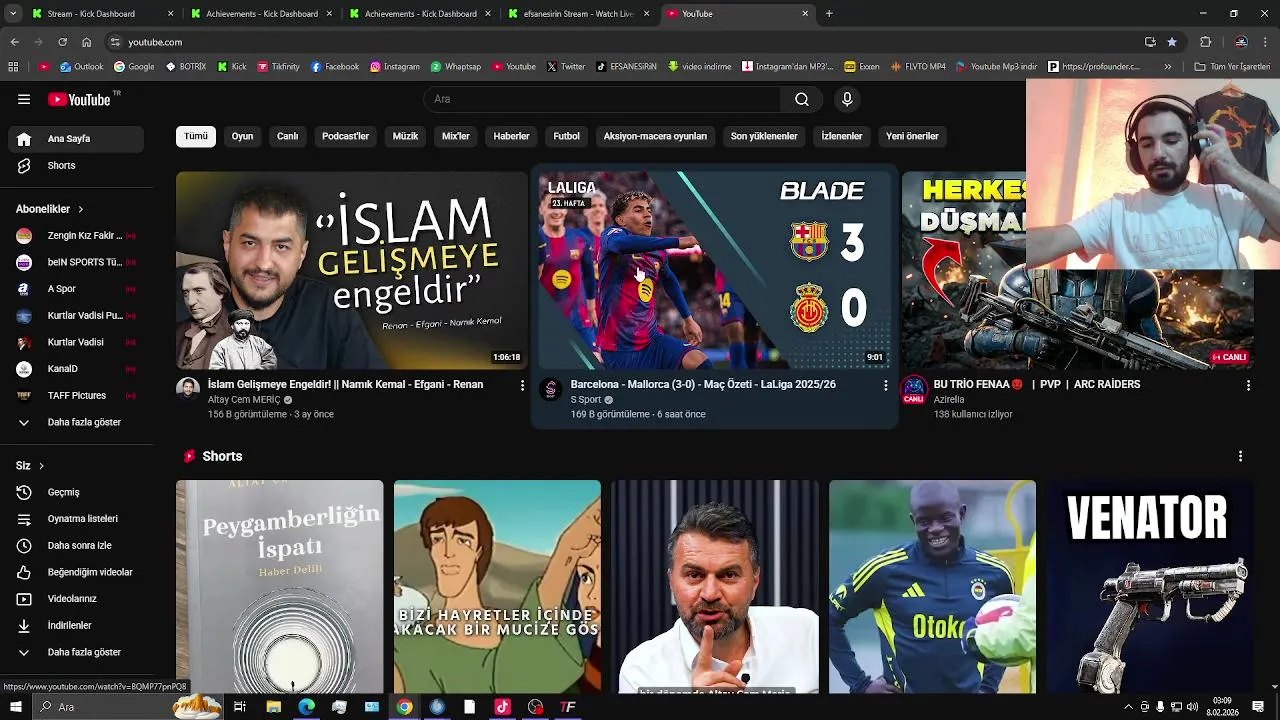Image resolution: width=1280 pixels, height=720 pixels.
Task: Open options menu for Barcelona - Mallorca video
Action: 885,385
